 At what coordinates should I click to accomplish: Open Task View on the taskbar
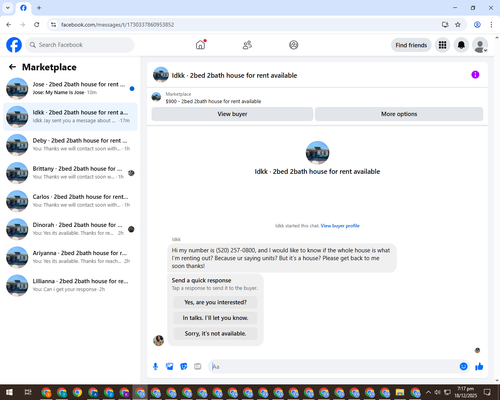(28, 392)
